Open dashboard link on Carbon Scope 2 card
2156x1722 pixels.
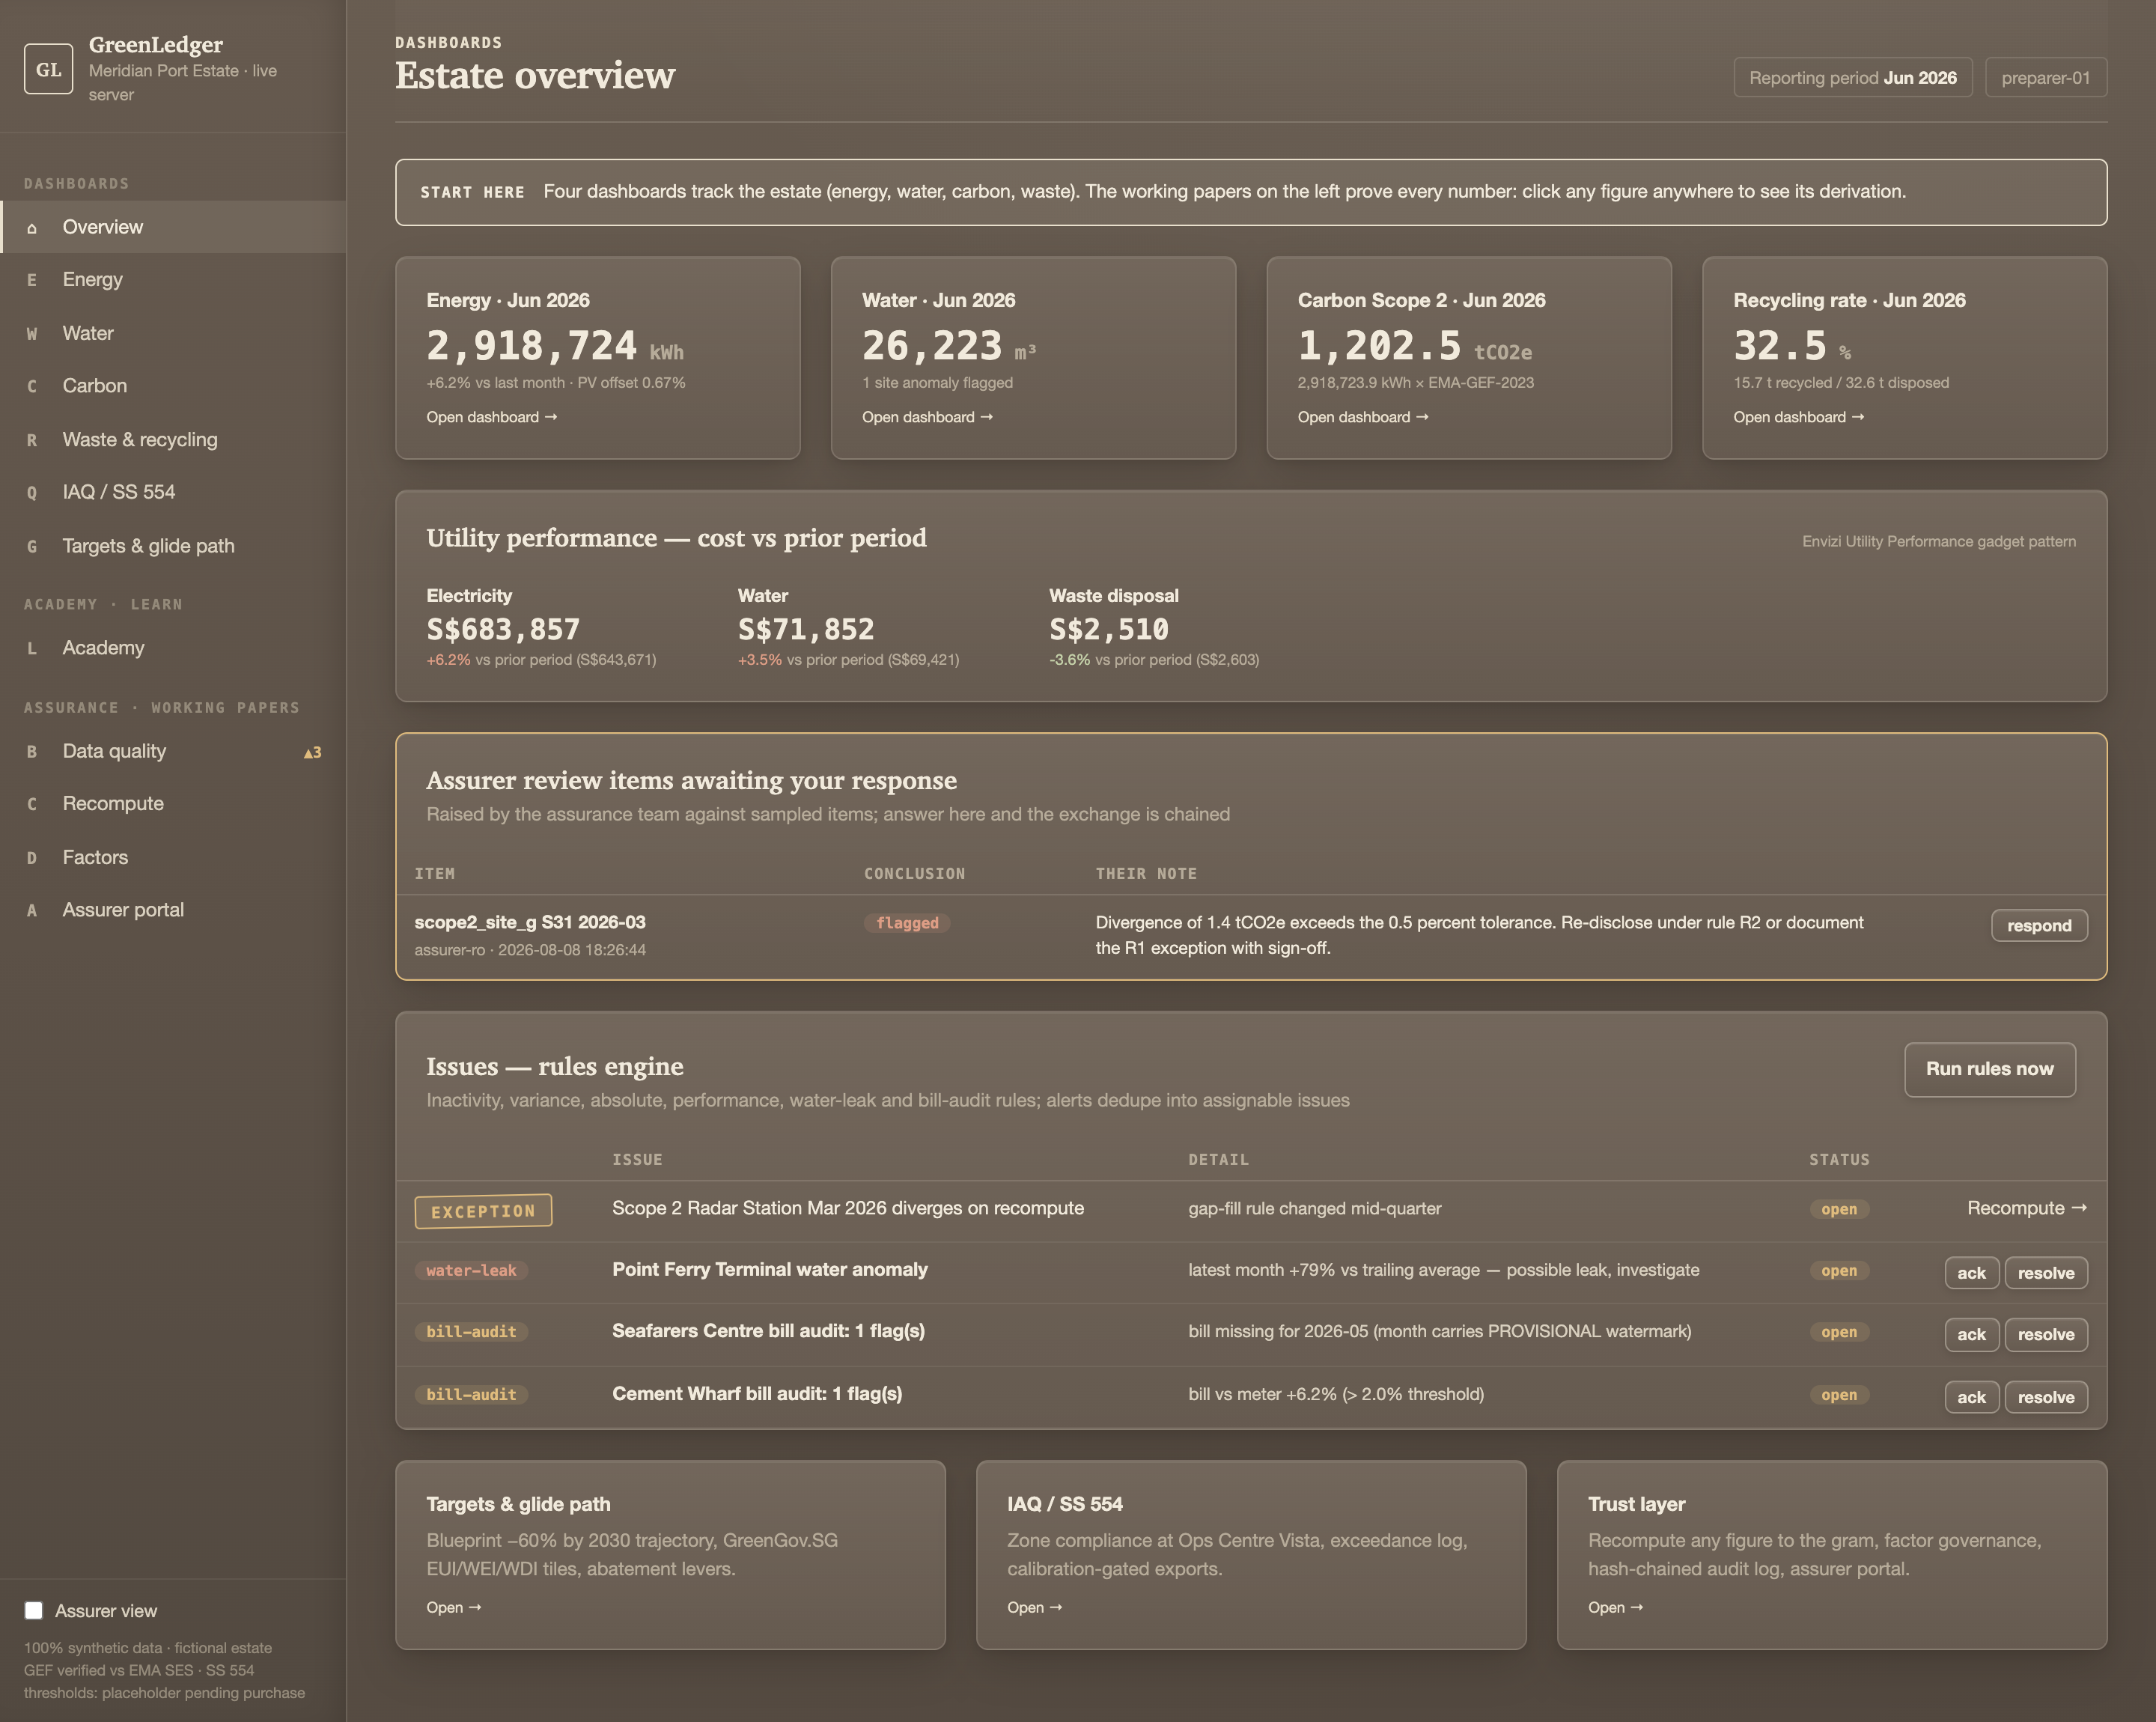point(1363,417)
